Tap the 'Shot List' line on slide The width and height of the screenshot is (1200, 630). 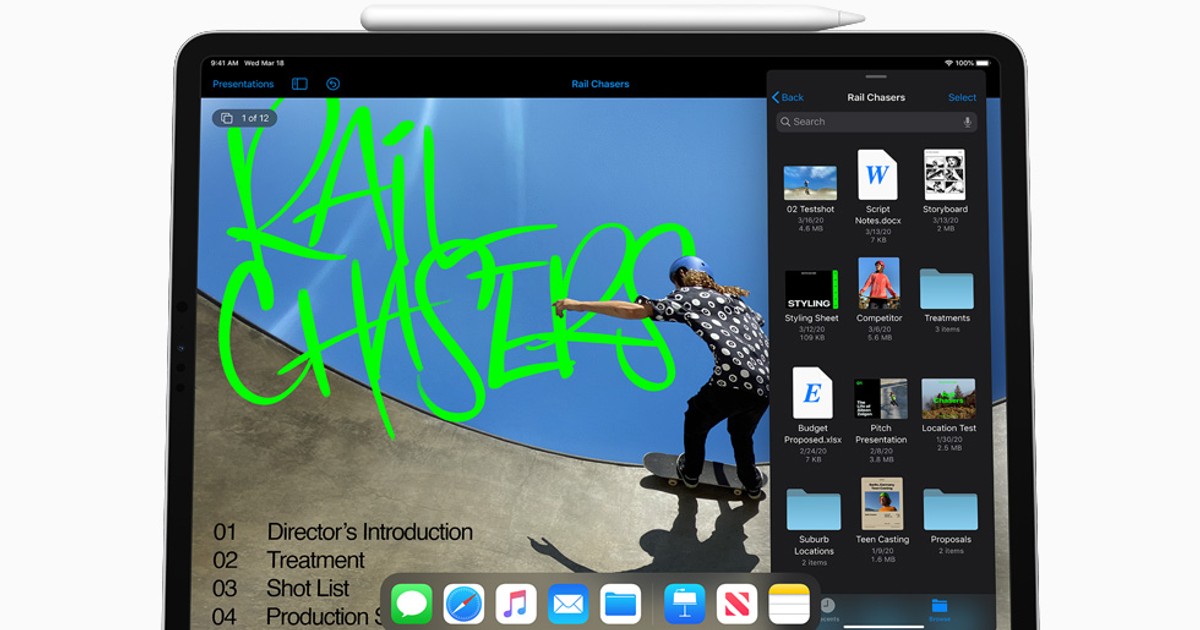[308, 588]
